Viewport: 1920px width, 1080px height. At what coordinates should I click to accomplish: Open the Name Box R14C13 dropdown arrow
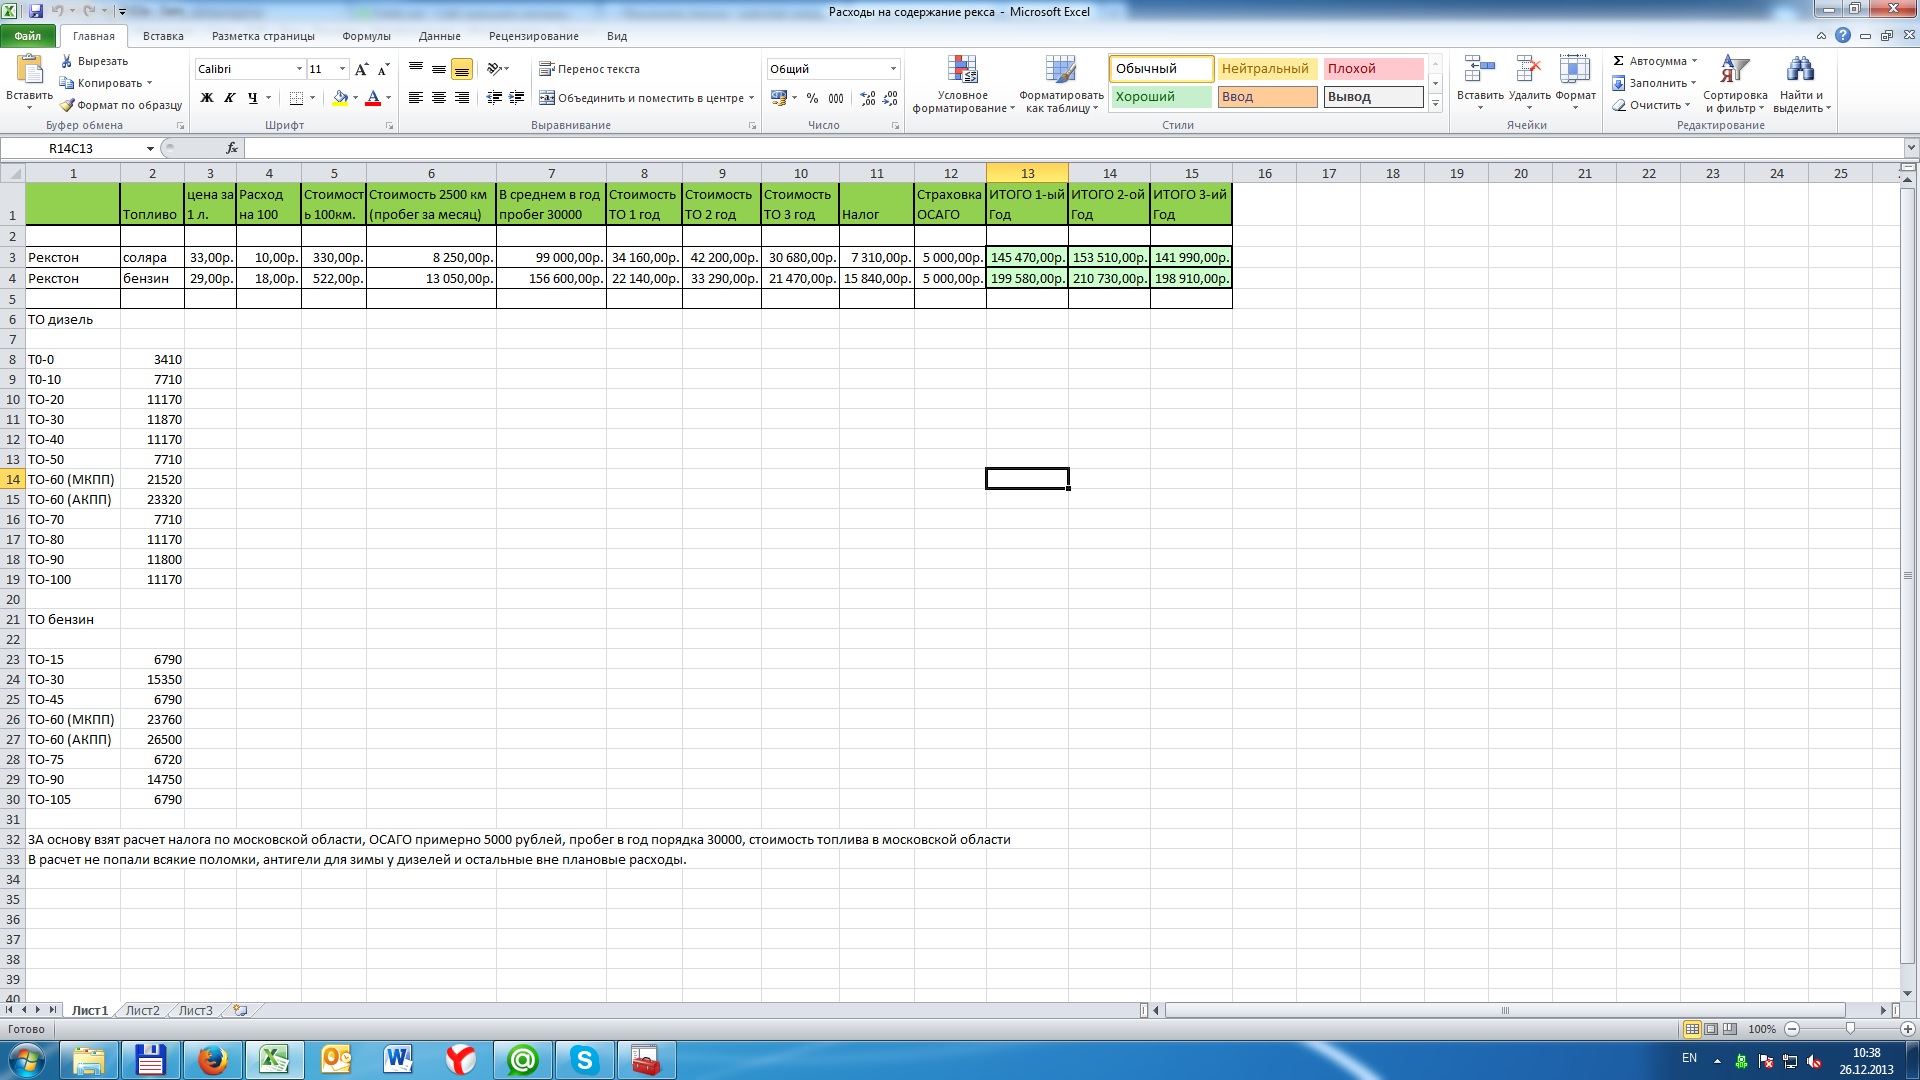[150, 148]
